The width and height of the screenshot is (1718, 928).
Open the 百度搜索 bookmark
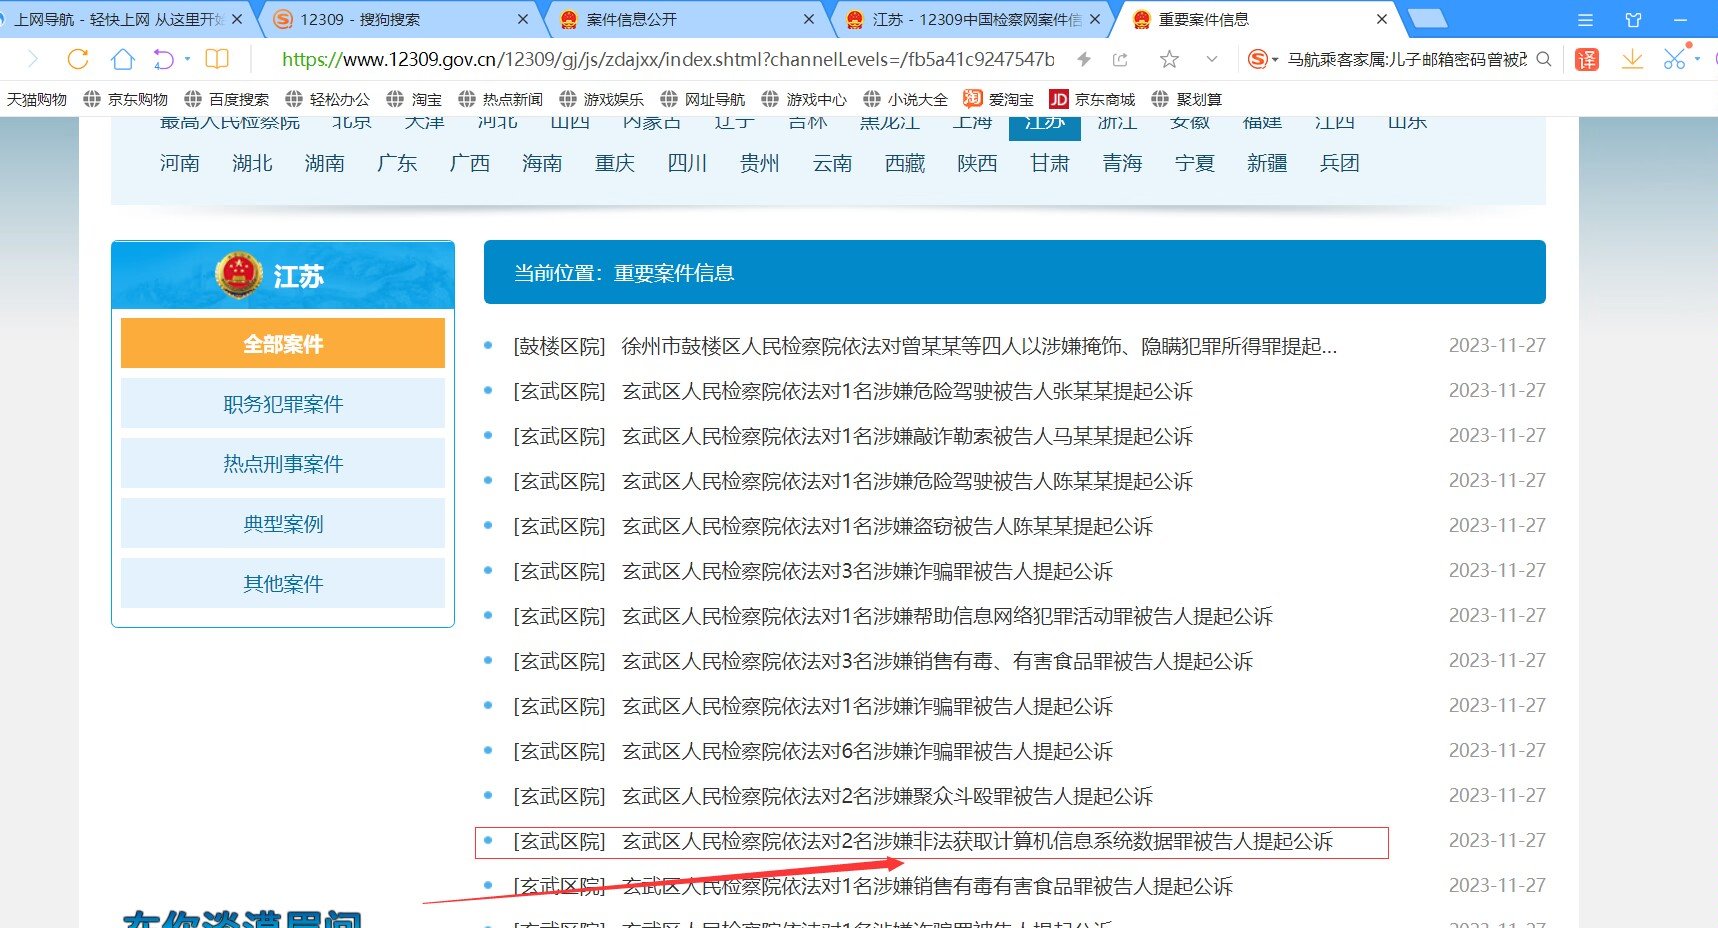[227, 99]
